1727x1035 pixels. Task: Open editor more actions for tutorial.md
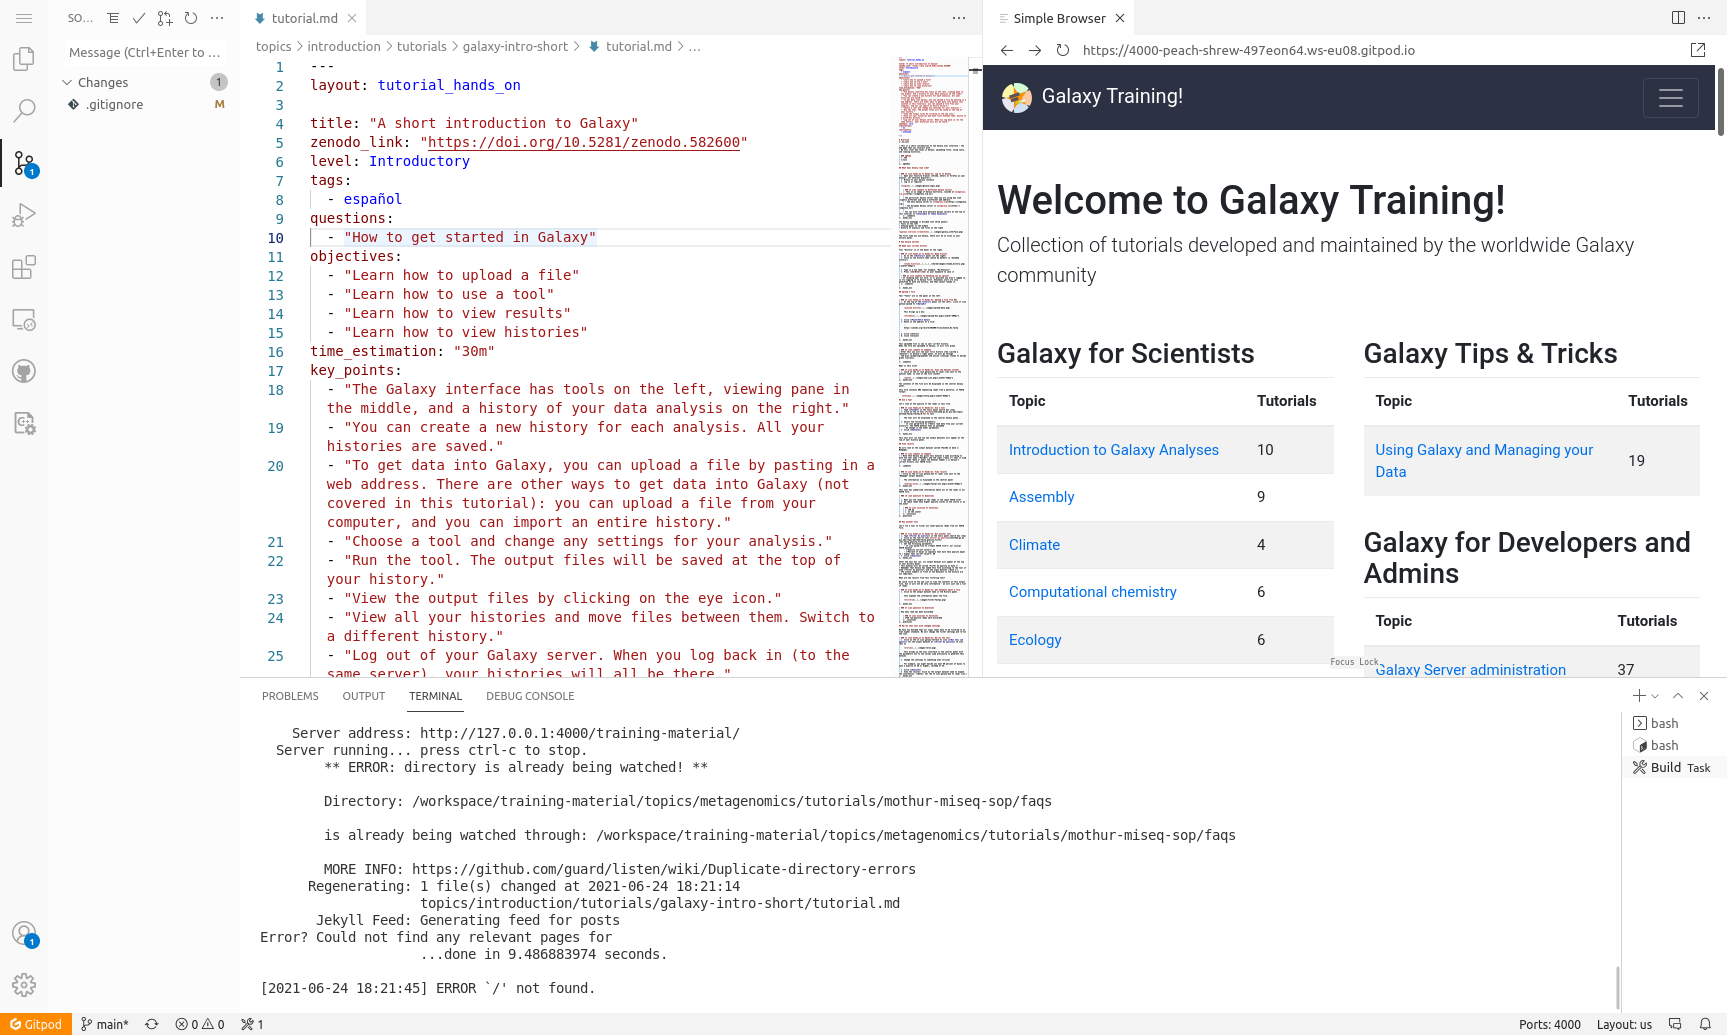point(959,18)
